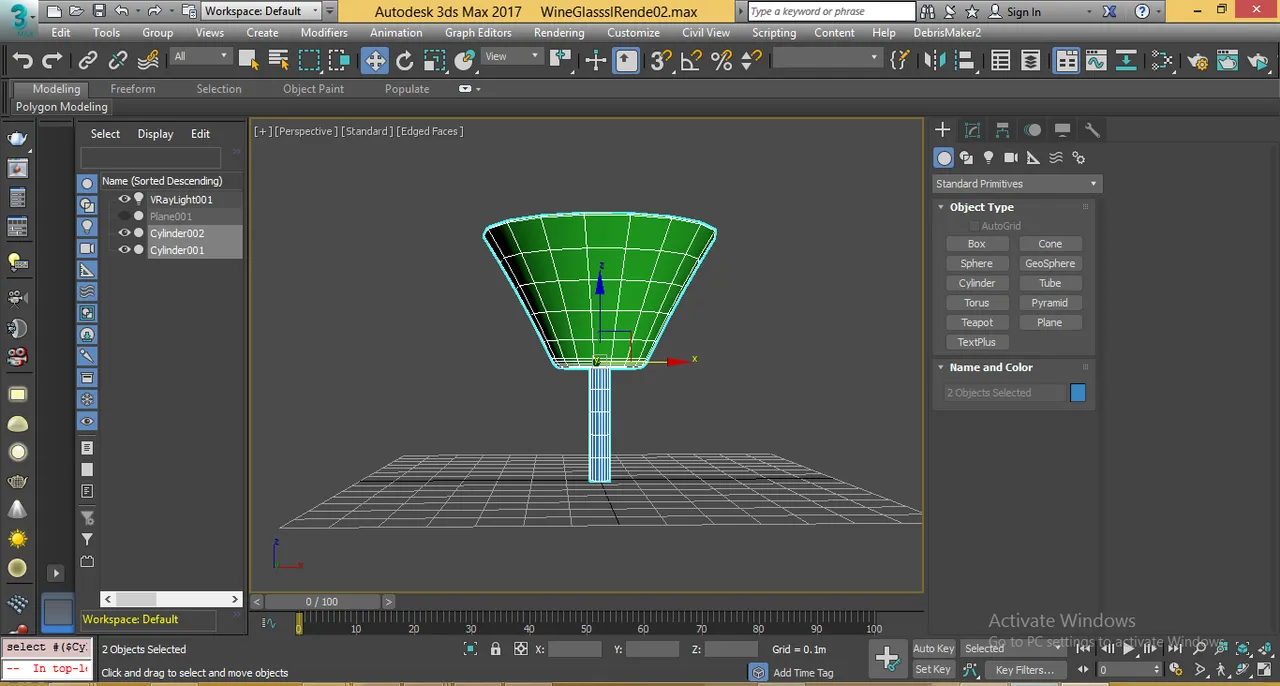Switch Create panel to Shapes category
Viewport: 1280px width, 686px height.
966,158
